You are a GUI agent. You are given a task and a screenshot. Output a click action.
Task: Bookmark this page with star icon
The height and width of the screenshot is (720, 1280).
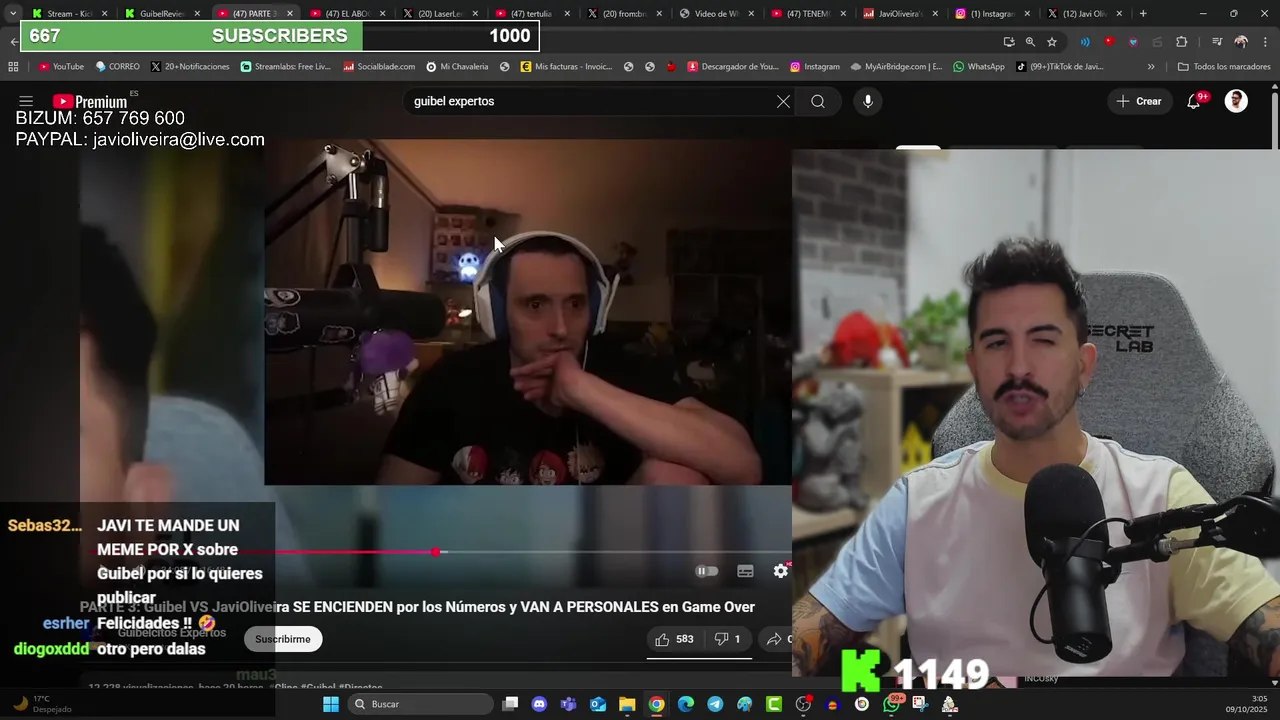point(1052,42)
